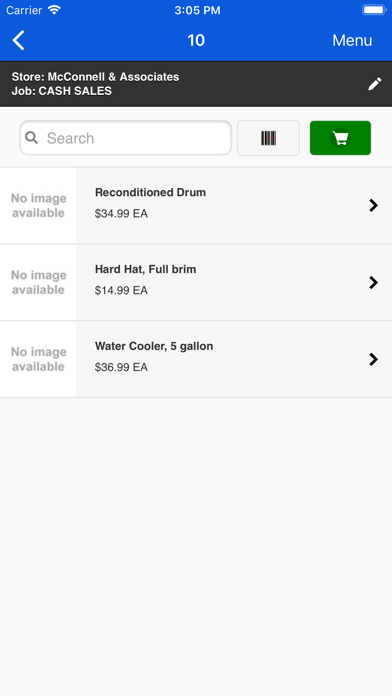
Task: Expand Reconditioned Drum chevron arrow
Action: [x=373, y=206]
